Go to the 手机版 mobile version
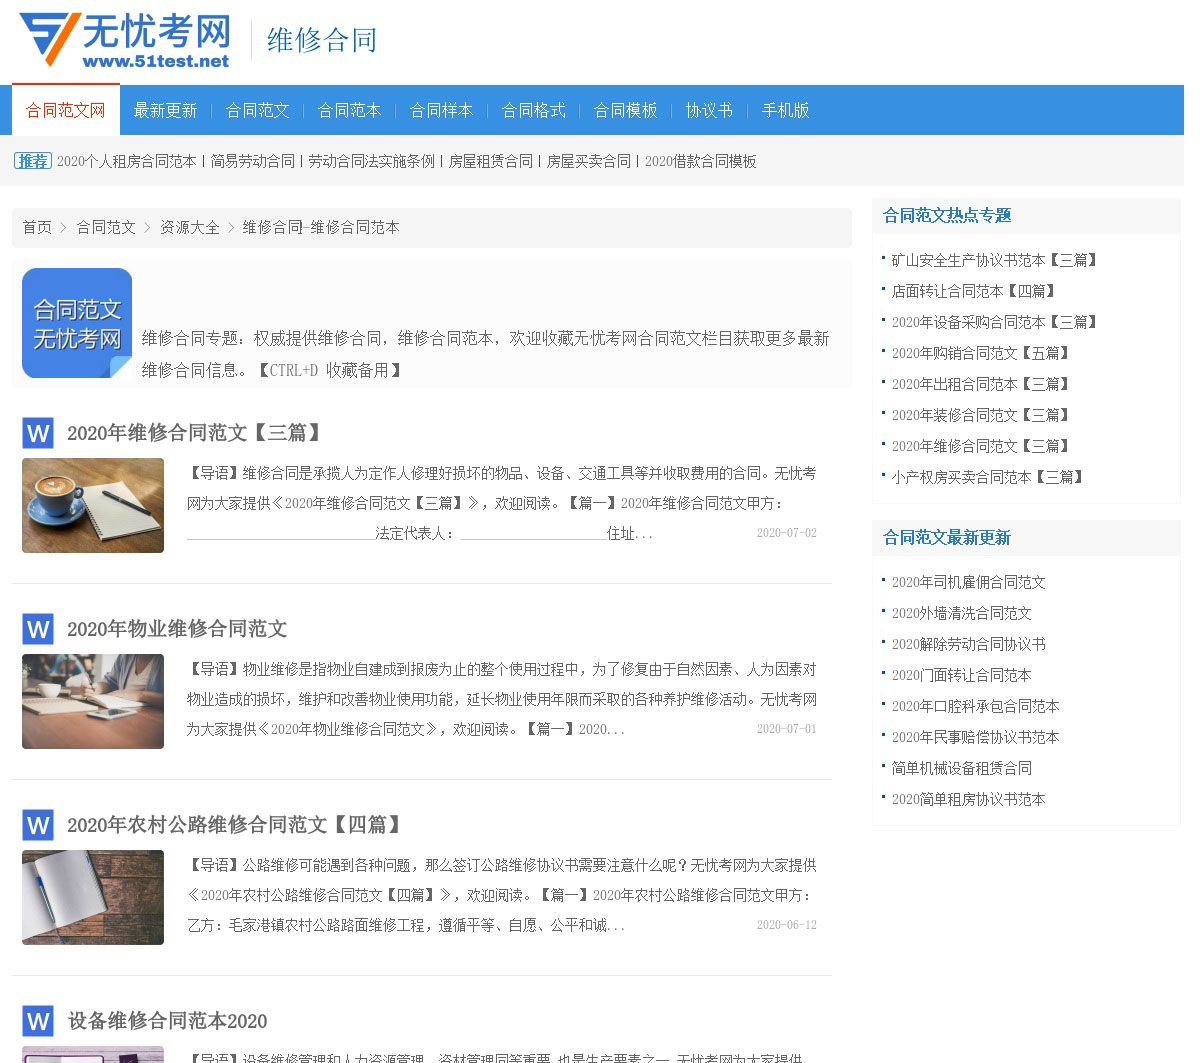Screen dimensions: 1200x1063 [x=785, y=110]
